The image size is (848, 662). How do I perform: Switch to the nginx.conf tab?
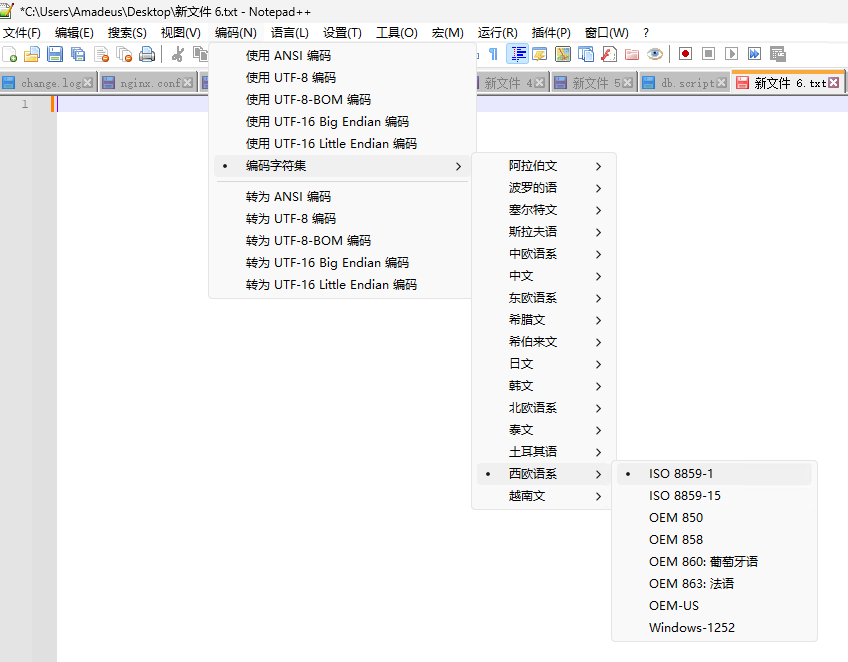152,83
